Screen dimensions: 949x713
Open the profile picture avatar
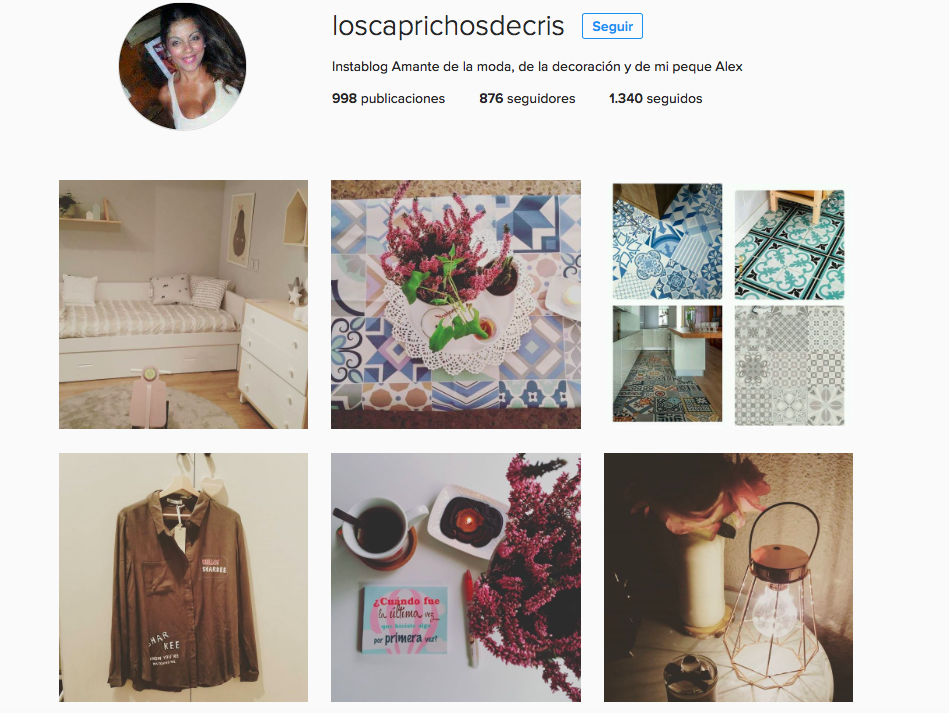[x=182, y=67]
